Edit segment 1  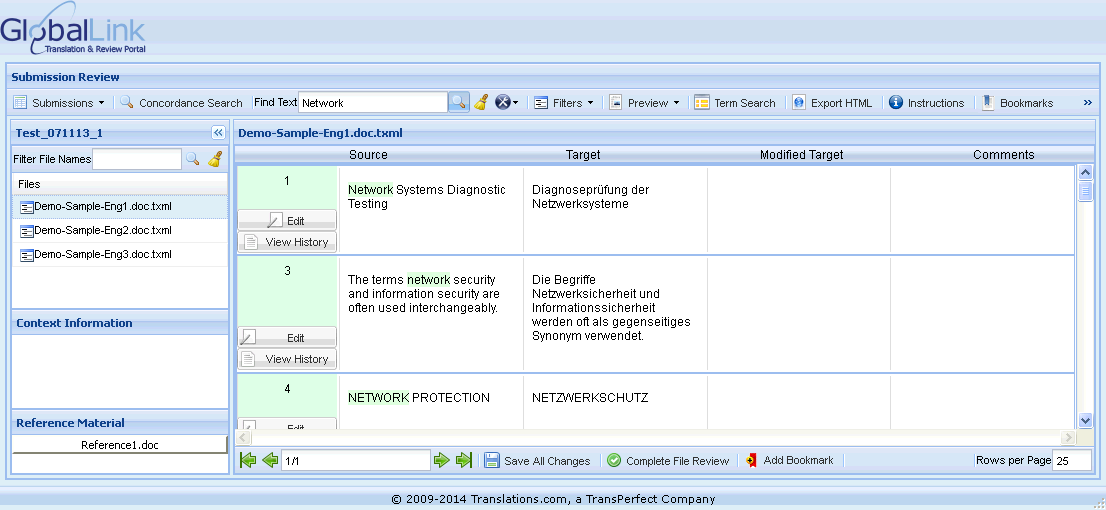pos(287,220)
